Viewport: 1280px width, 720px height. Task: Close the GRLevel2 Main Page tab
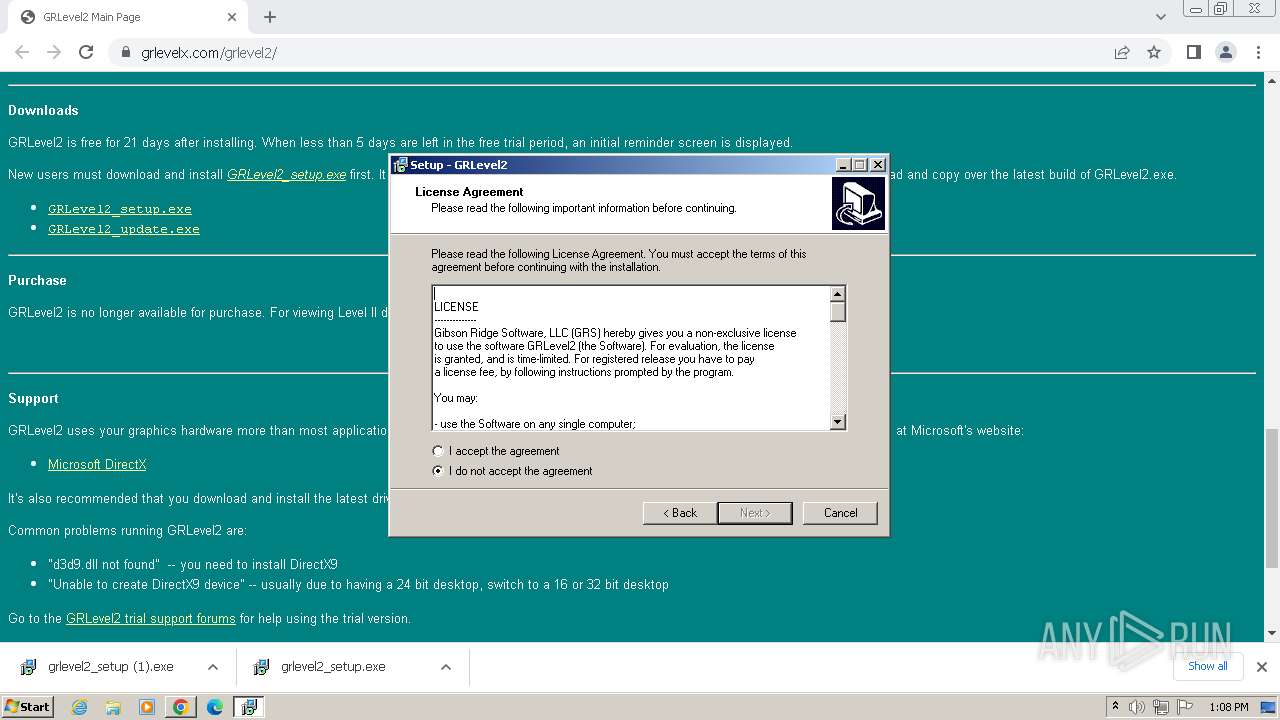click(232, 17)
